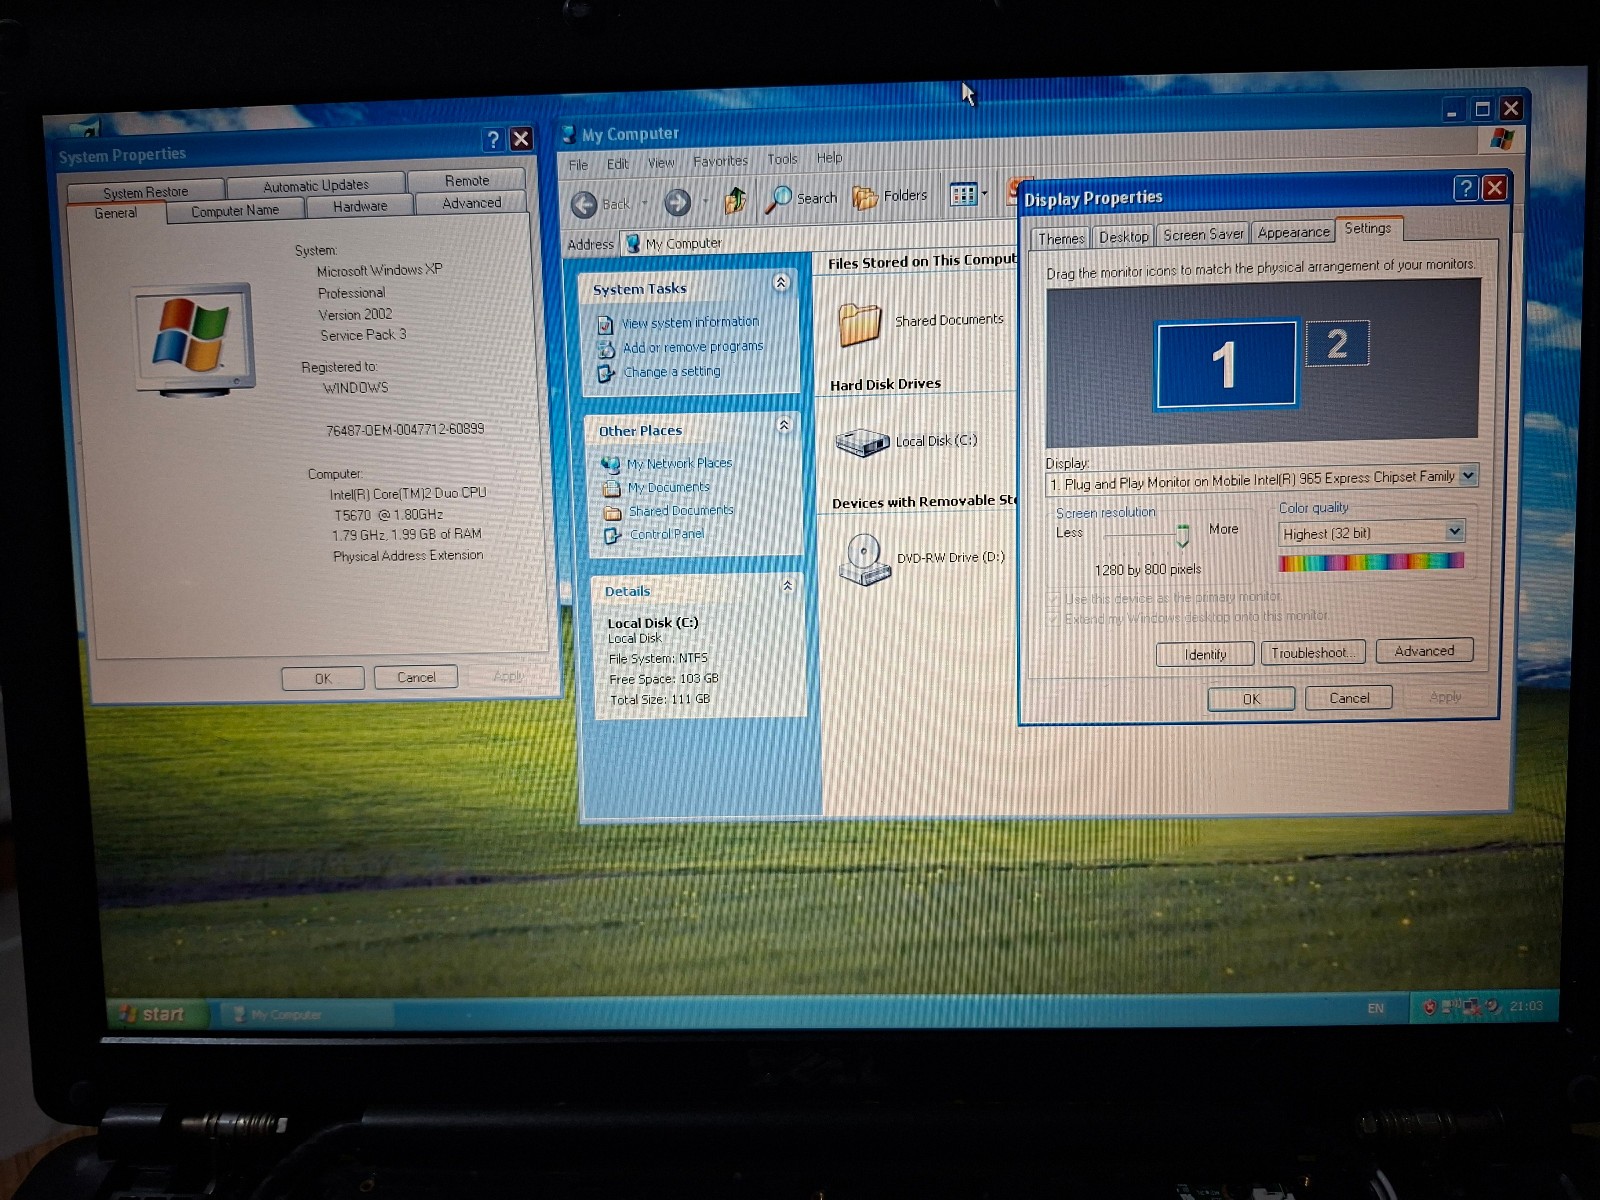This screenshot has height=1200, width=1600.
Task: Switch to the Themes tab
Action: 1061,238
